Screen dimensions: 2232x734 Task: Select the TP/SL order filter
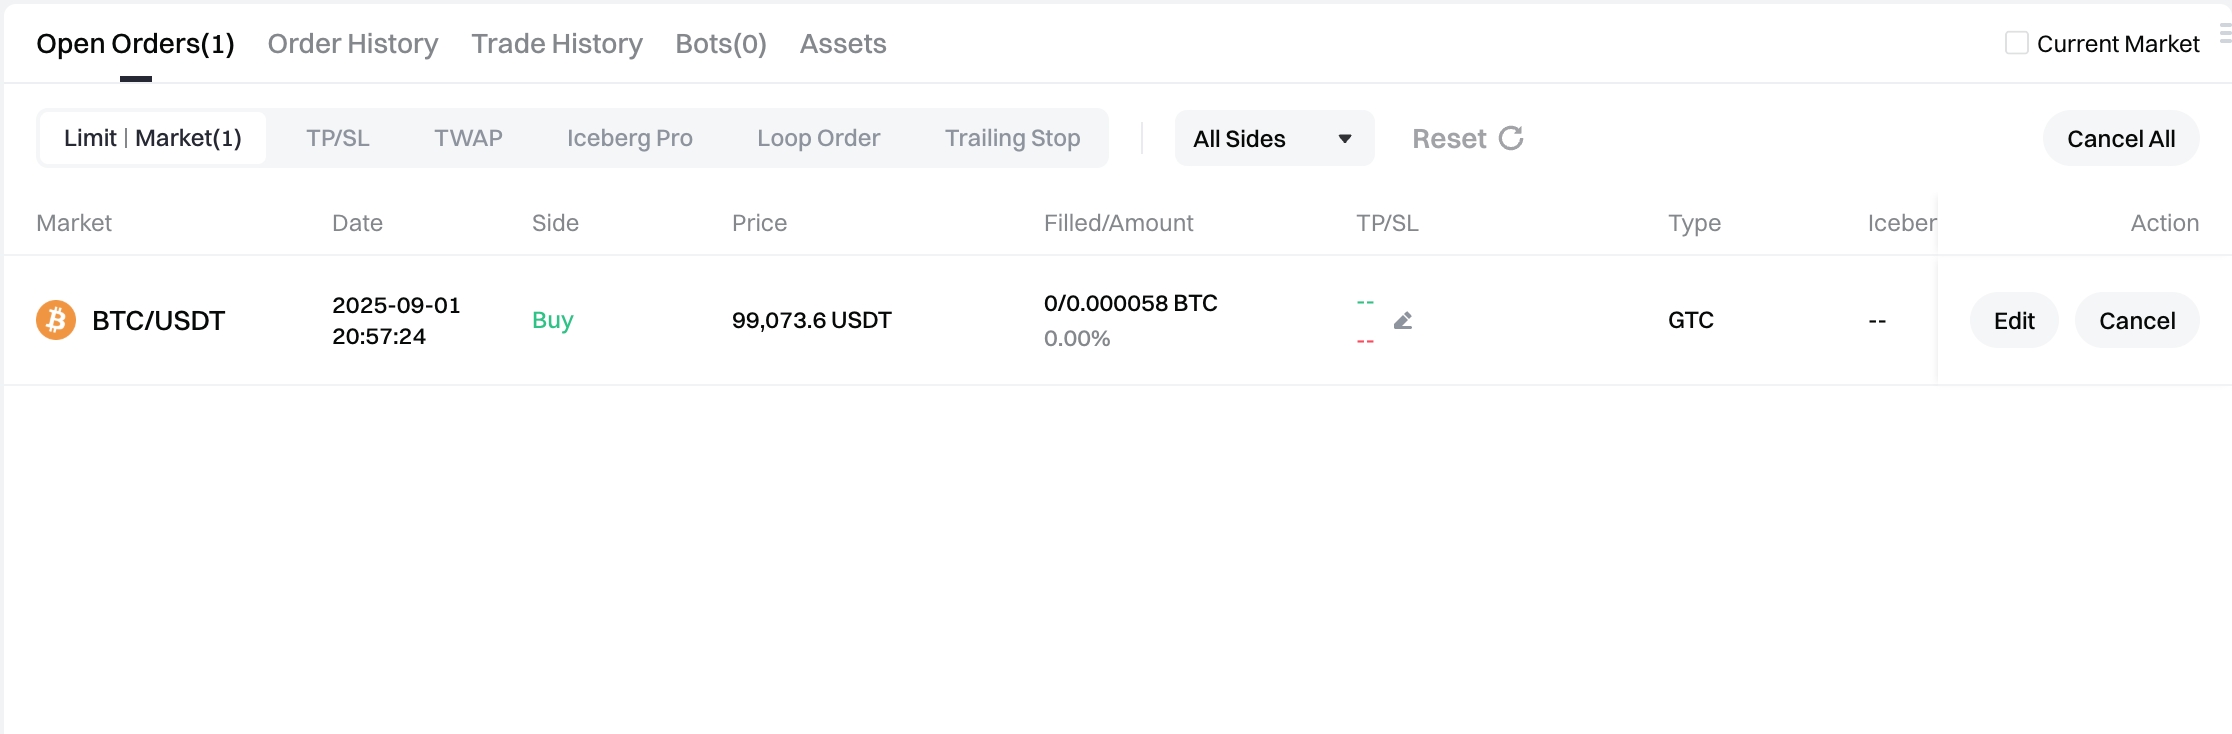[338, 138]
